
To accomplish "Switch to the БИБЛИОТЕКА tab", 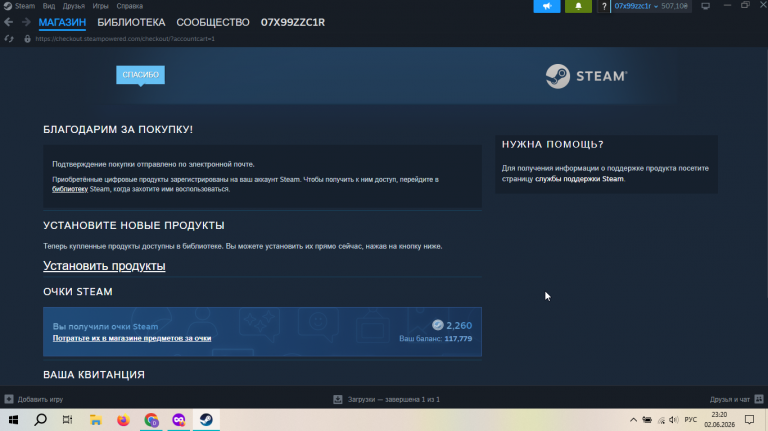I will tap(131, 23).
